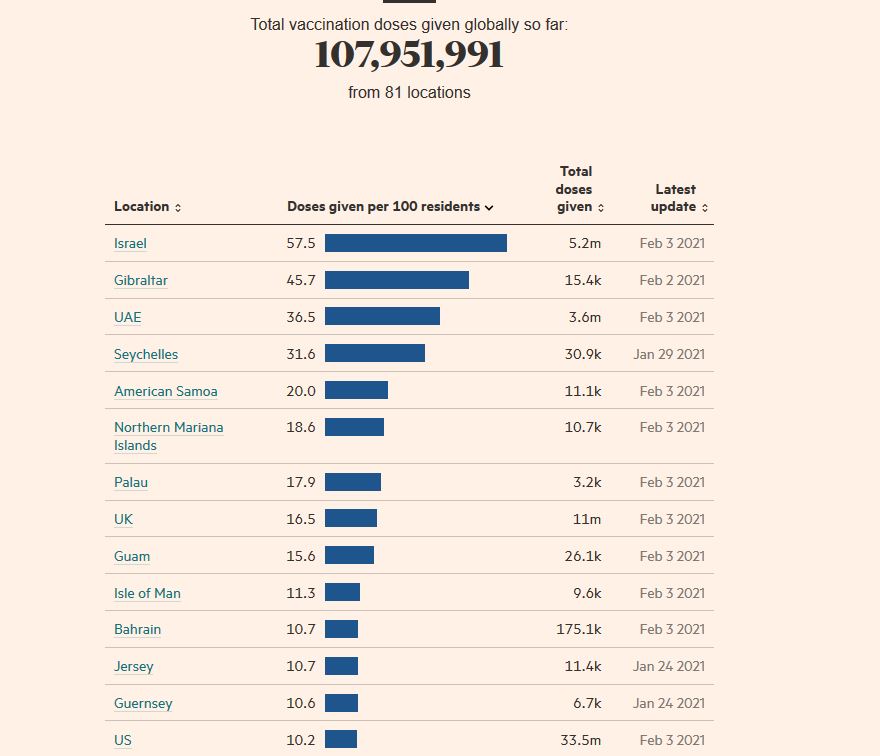
Task: Click Israel's 57.5 doses bar
Action: pyautogui.click(x=416, y=243)
